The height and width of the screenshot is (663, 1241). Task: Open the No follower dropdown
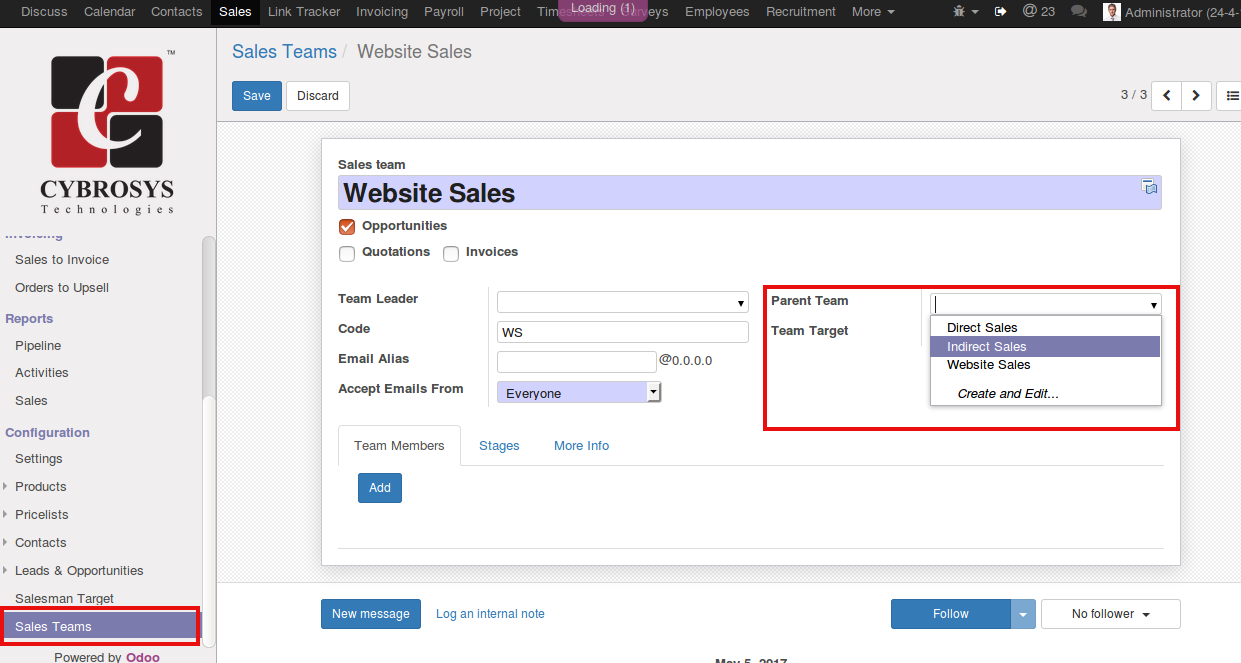[1111, 614]
